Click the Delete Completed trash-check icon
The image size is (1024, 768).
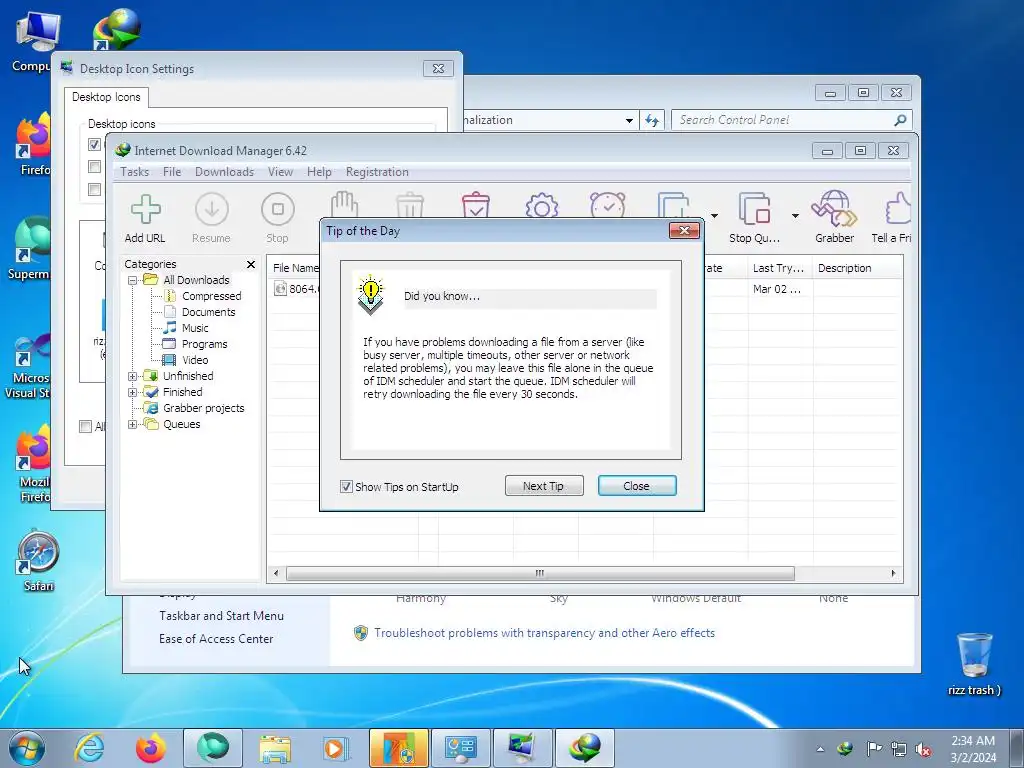click(475, 204)
